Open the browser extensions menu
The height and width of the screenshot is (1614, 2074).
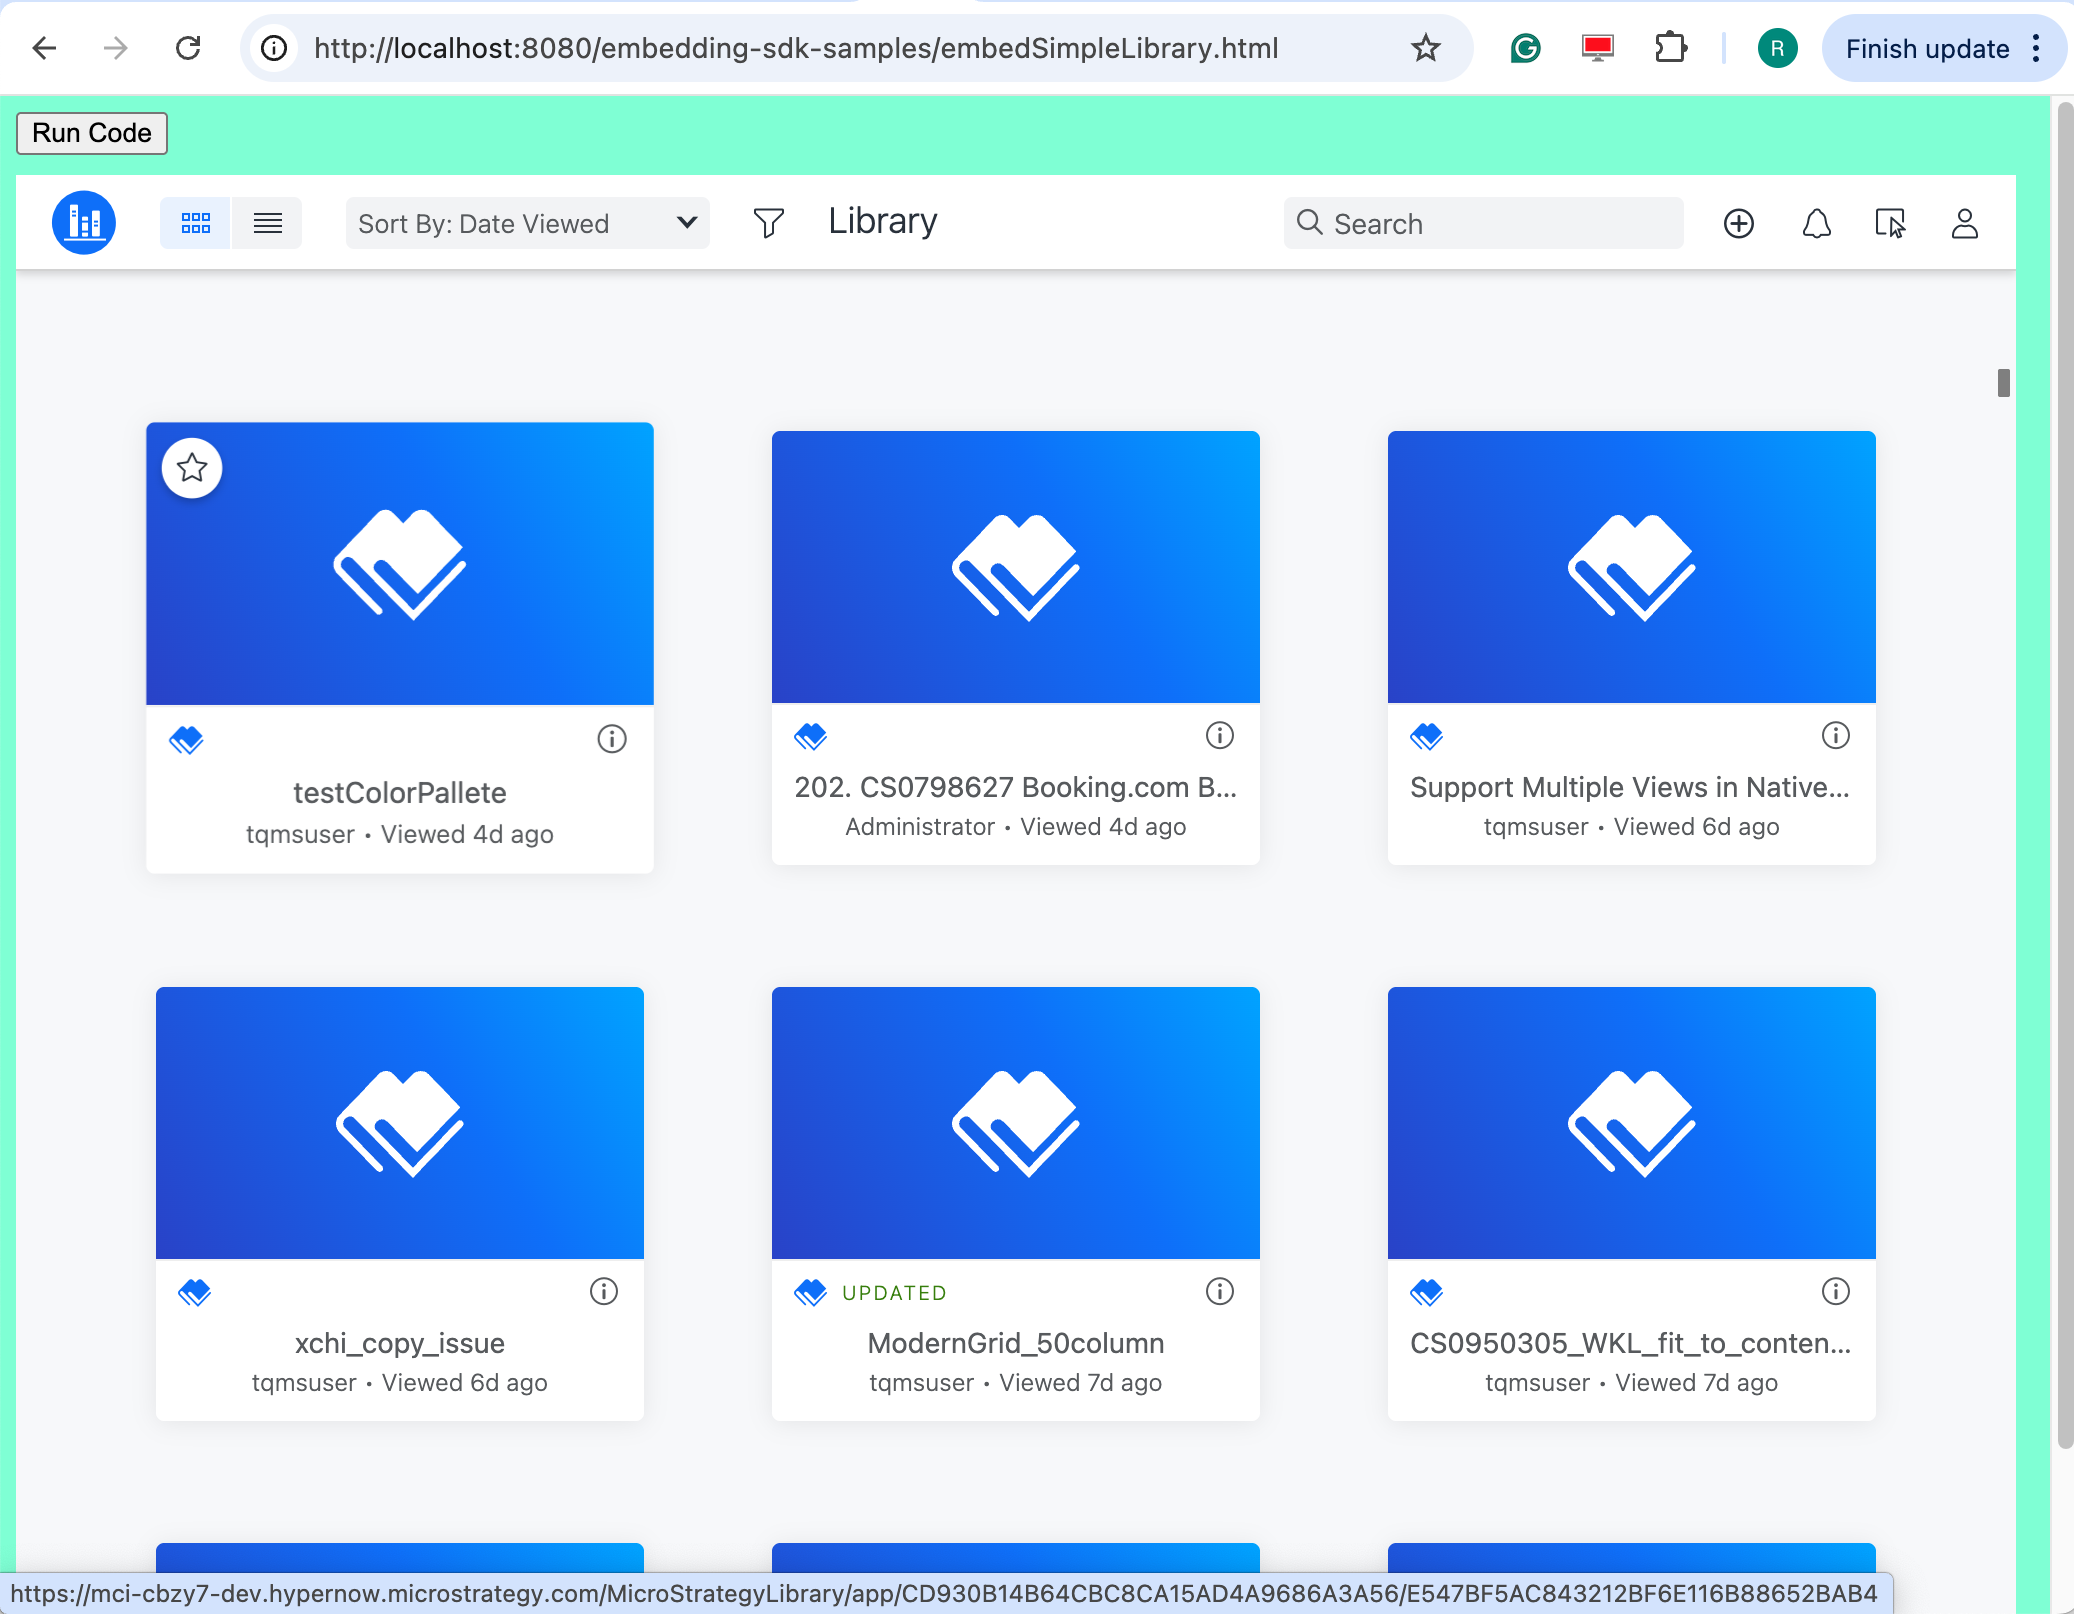pos(1671,47)
